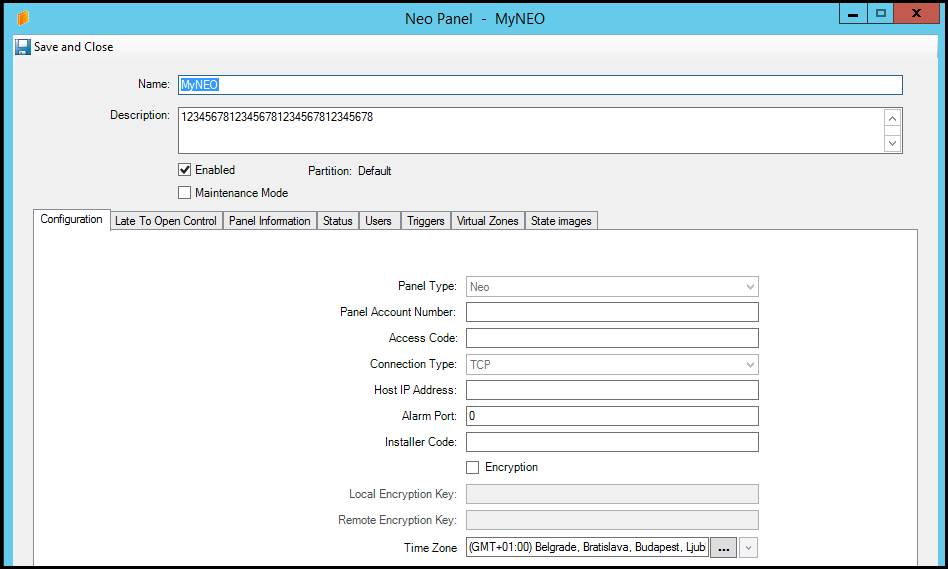Click the Save and Close floppy disk icon
Viewport: 948px width, 569px height.
tap(23, 47)
